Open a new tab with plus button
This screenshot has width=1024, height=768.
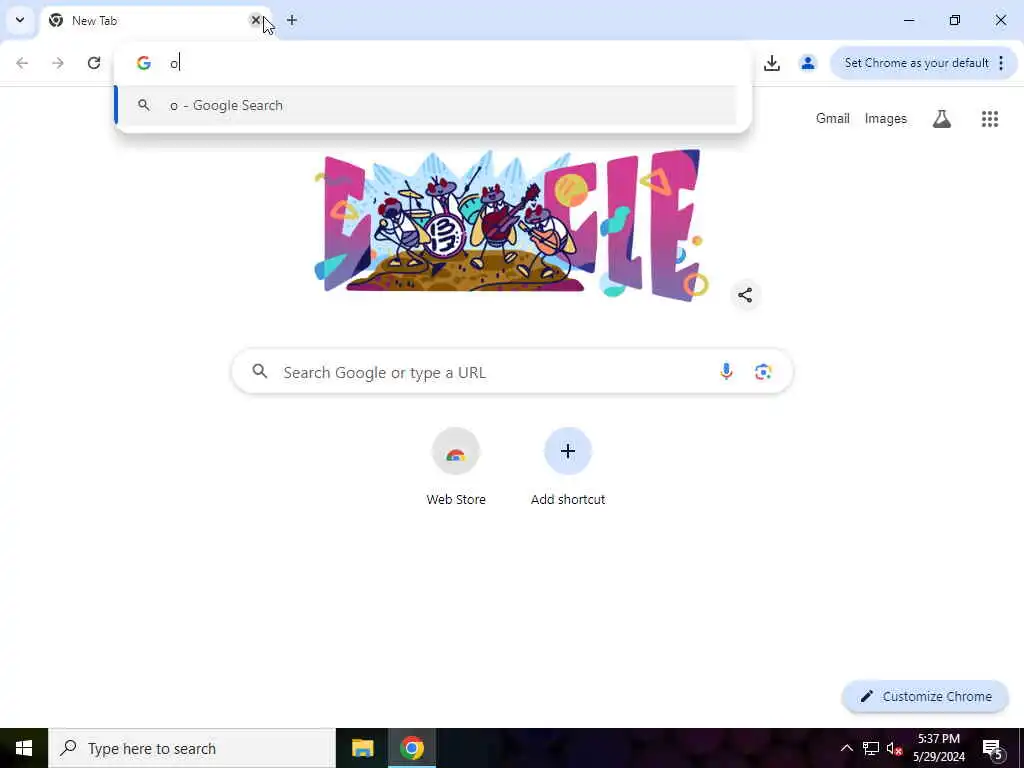[292, 20]
